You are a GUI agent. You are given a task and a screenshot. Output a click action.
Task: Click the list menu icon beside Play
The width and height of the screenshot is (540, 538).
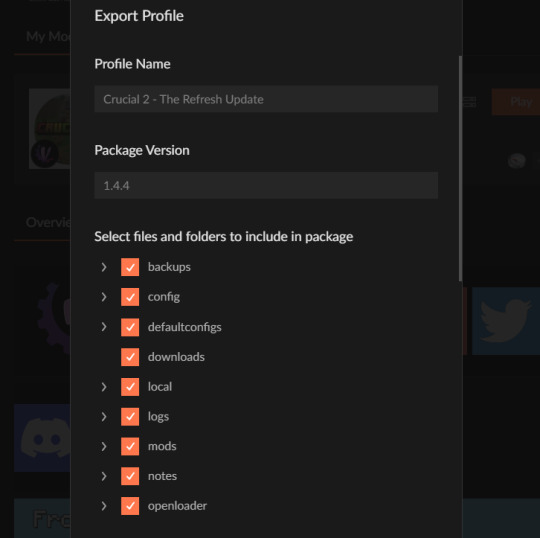pyautogui.click(x=469, y=102)
